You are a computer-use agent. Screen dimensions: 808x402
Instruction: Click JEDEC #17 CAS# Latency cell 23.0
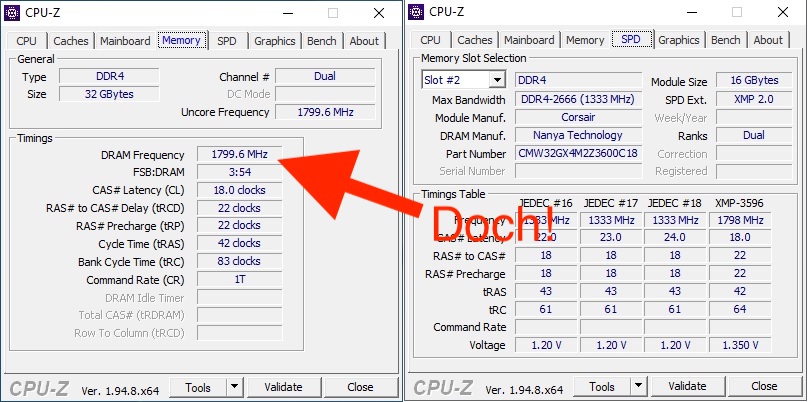[x=611, y=237]
